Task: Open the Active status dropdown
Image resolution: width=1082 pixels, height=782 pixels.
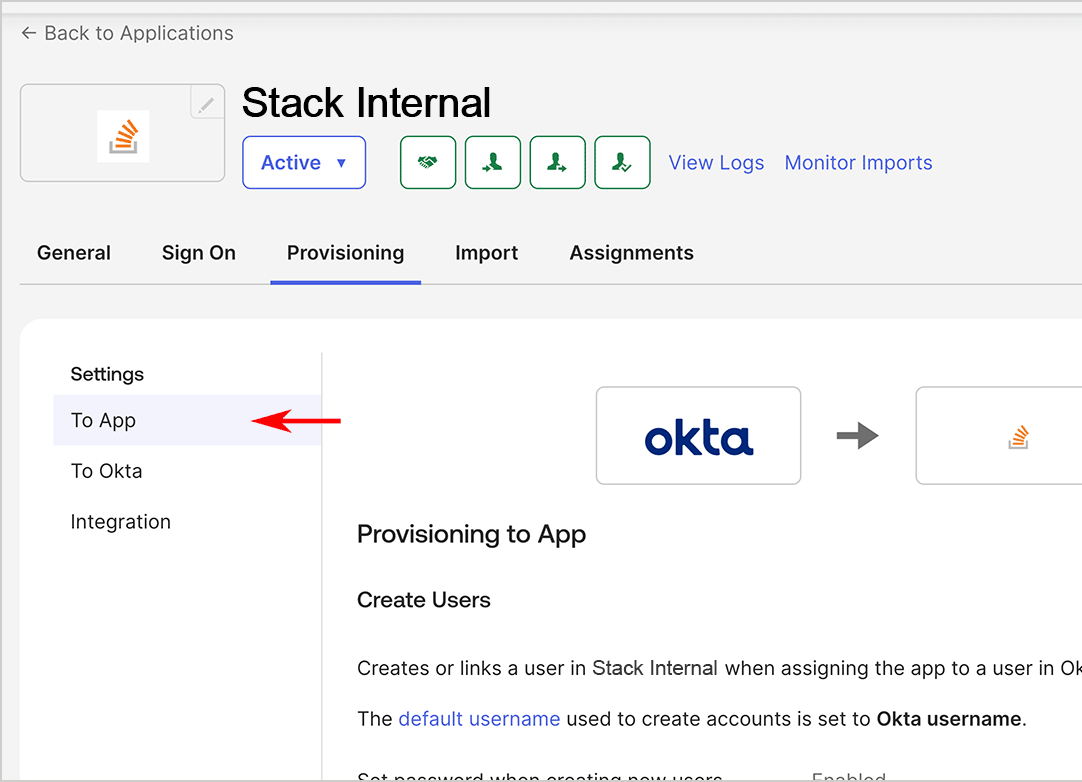Action: 304,163
